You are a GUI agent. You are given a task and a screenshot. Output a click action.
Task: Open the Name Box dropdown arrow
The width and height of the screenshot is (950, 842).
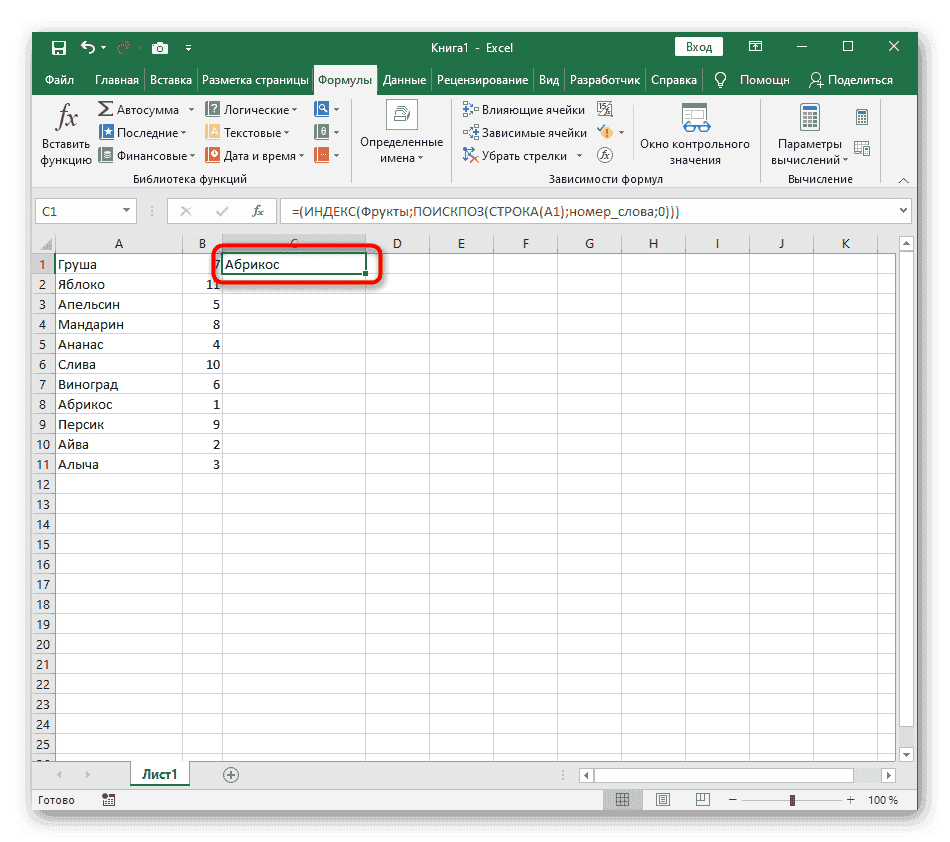pyautogui.click(x=126, y=211)
